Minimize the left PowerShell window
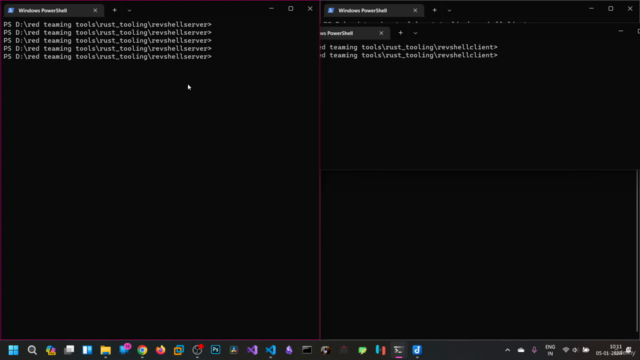The width and height of the screenshot is (640, 360). [x=271, y=9]
